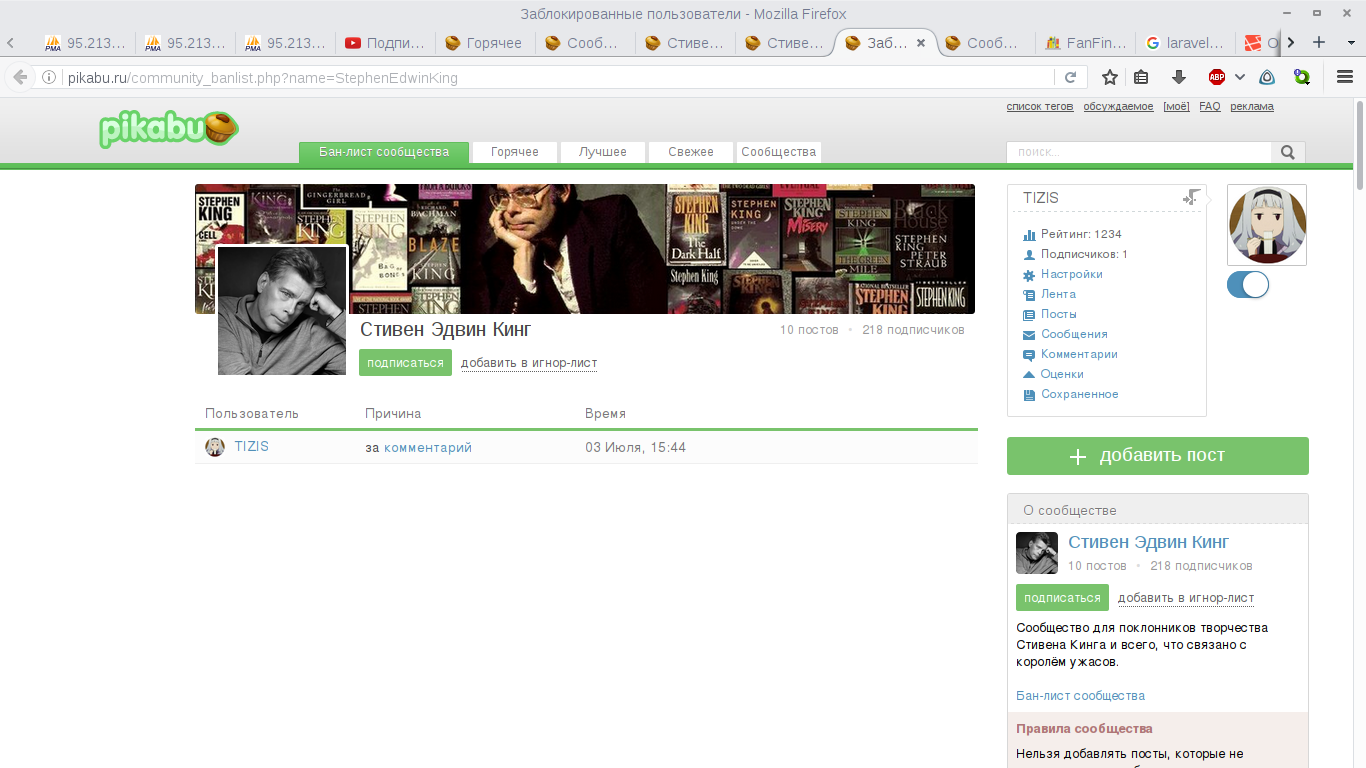Show bookmarks list icon in toolbar
The height and width of the screenshot is (768, 1366).
click(1141, 77)
